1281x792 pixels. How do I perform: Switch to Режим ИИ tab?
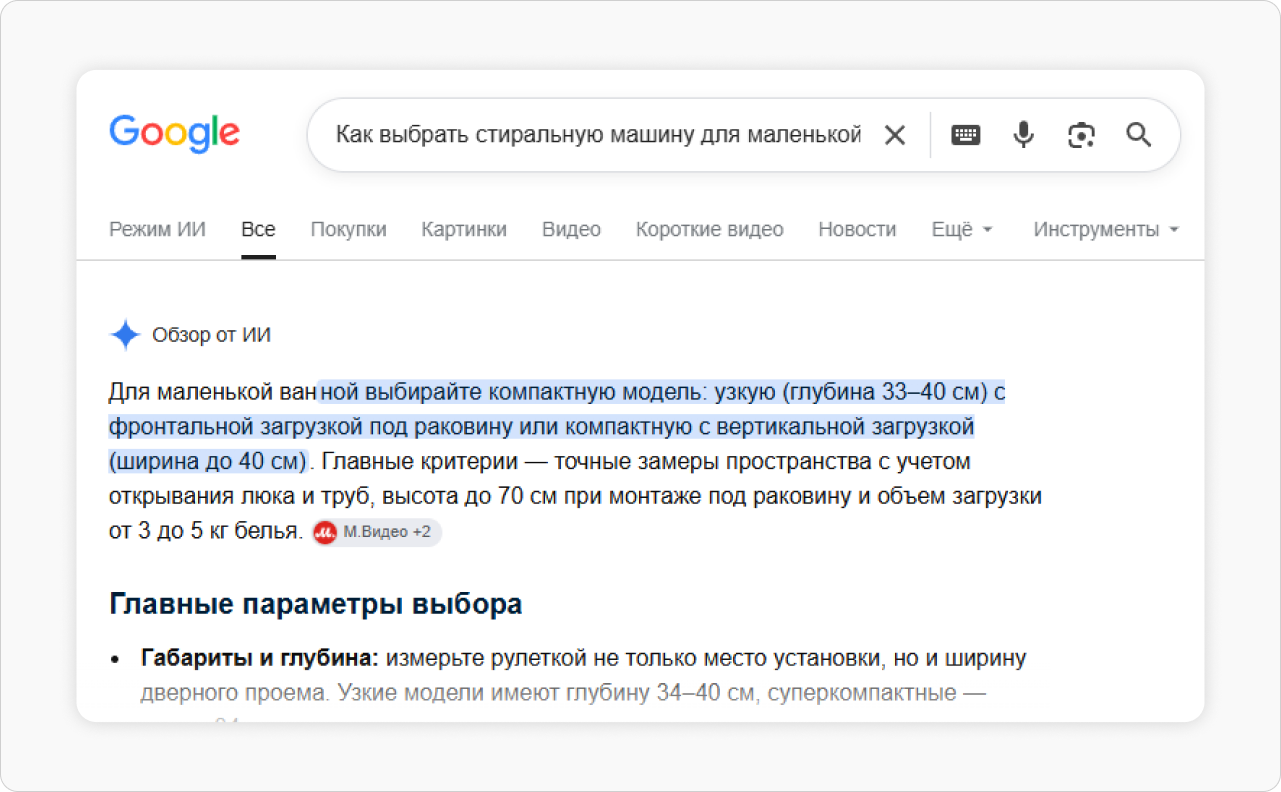[x=157, y=229]
